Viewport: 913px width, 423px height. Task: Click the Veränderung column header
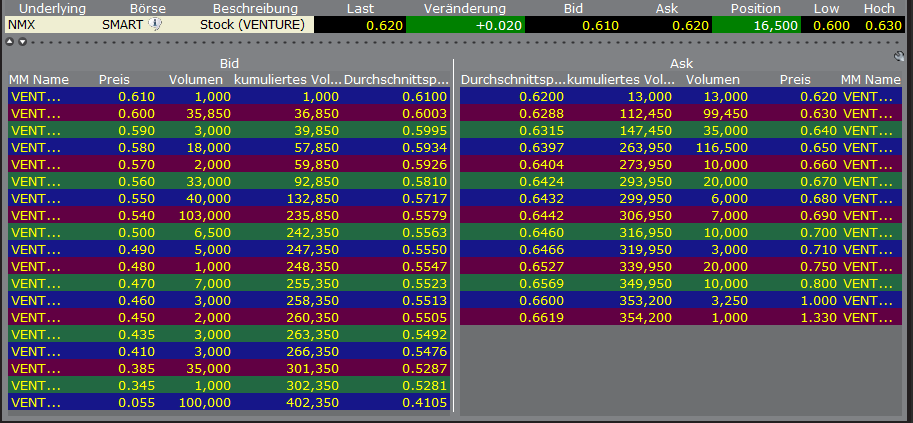tap(465, 9)
